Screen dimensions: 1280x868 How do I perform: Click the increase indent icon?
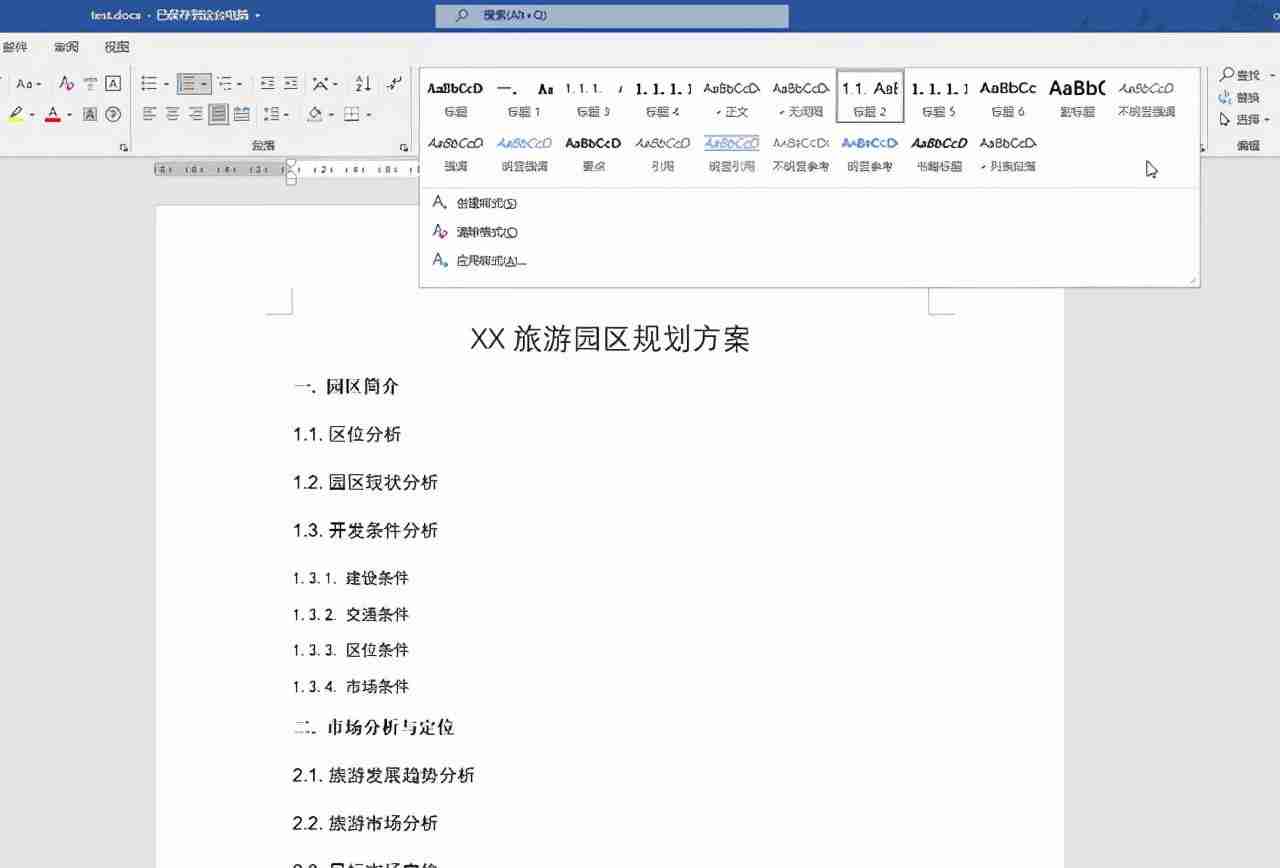coord(289,83)
